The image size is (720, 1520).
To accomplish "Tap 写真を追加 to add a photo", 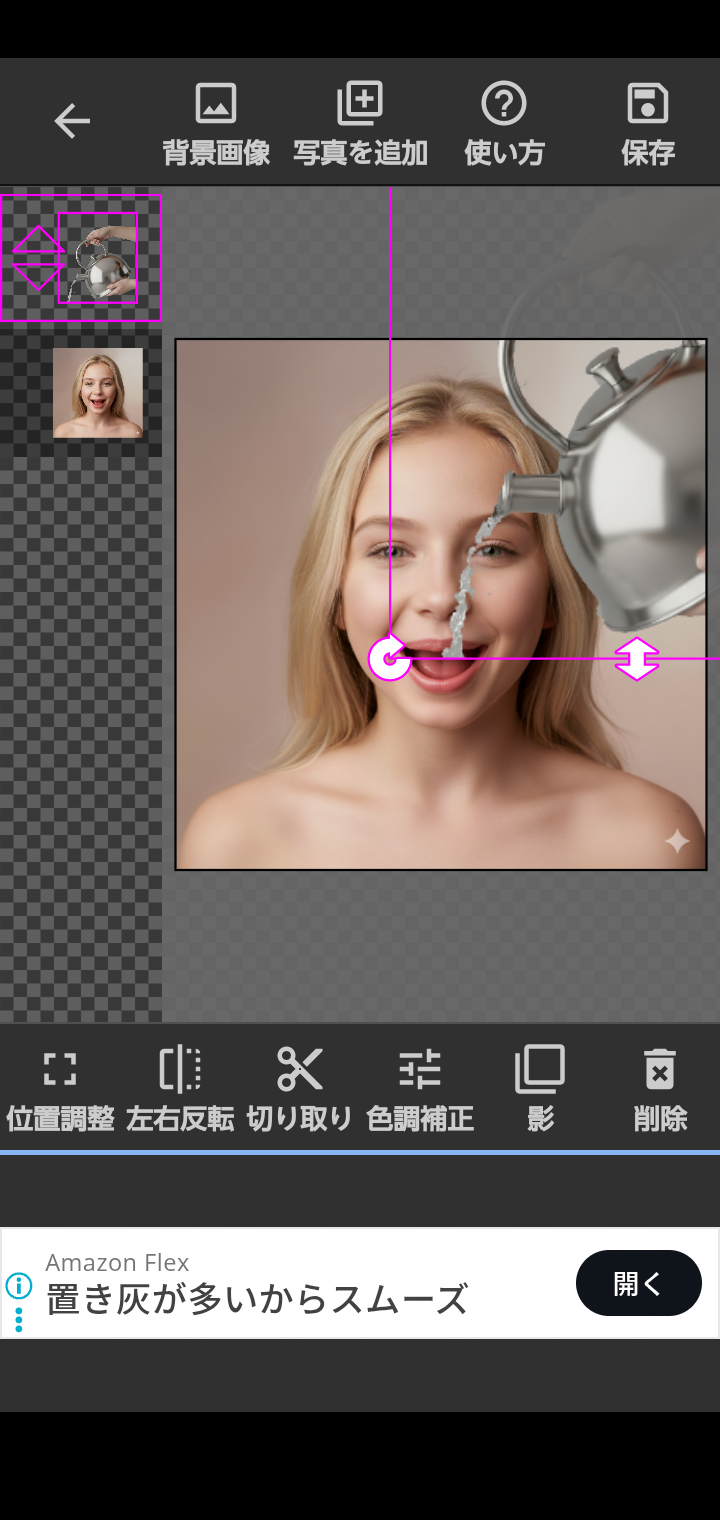I will [360, 124].
